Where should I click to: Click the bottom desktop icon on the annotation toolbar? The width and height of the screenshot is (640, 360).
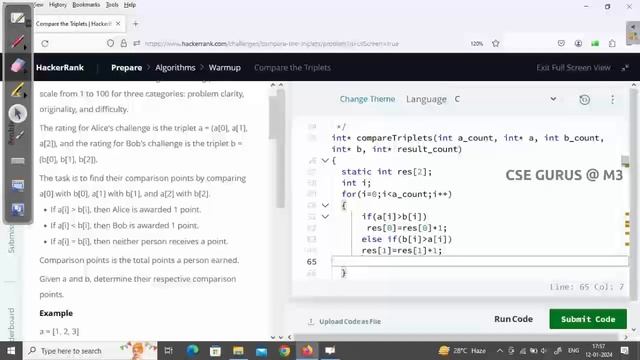pos(17,210)
